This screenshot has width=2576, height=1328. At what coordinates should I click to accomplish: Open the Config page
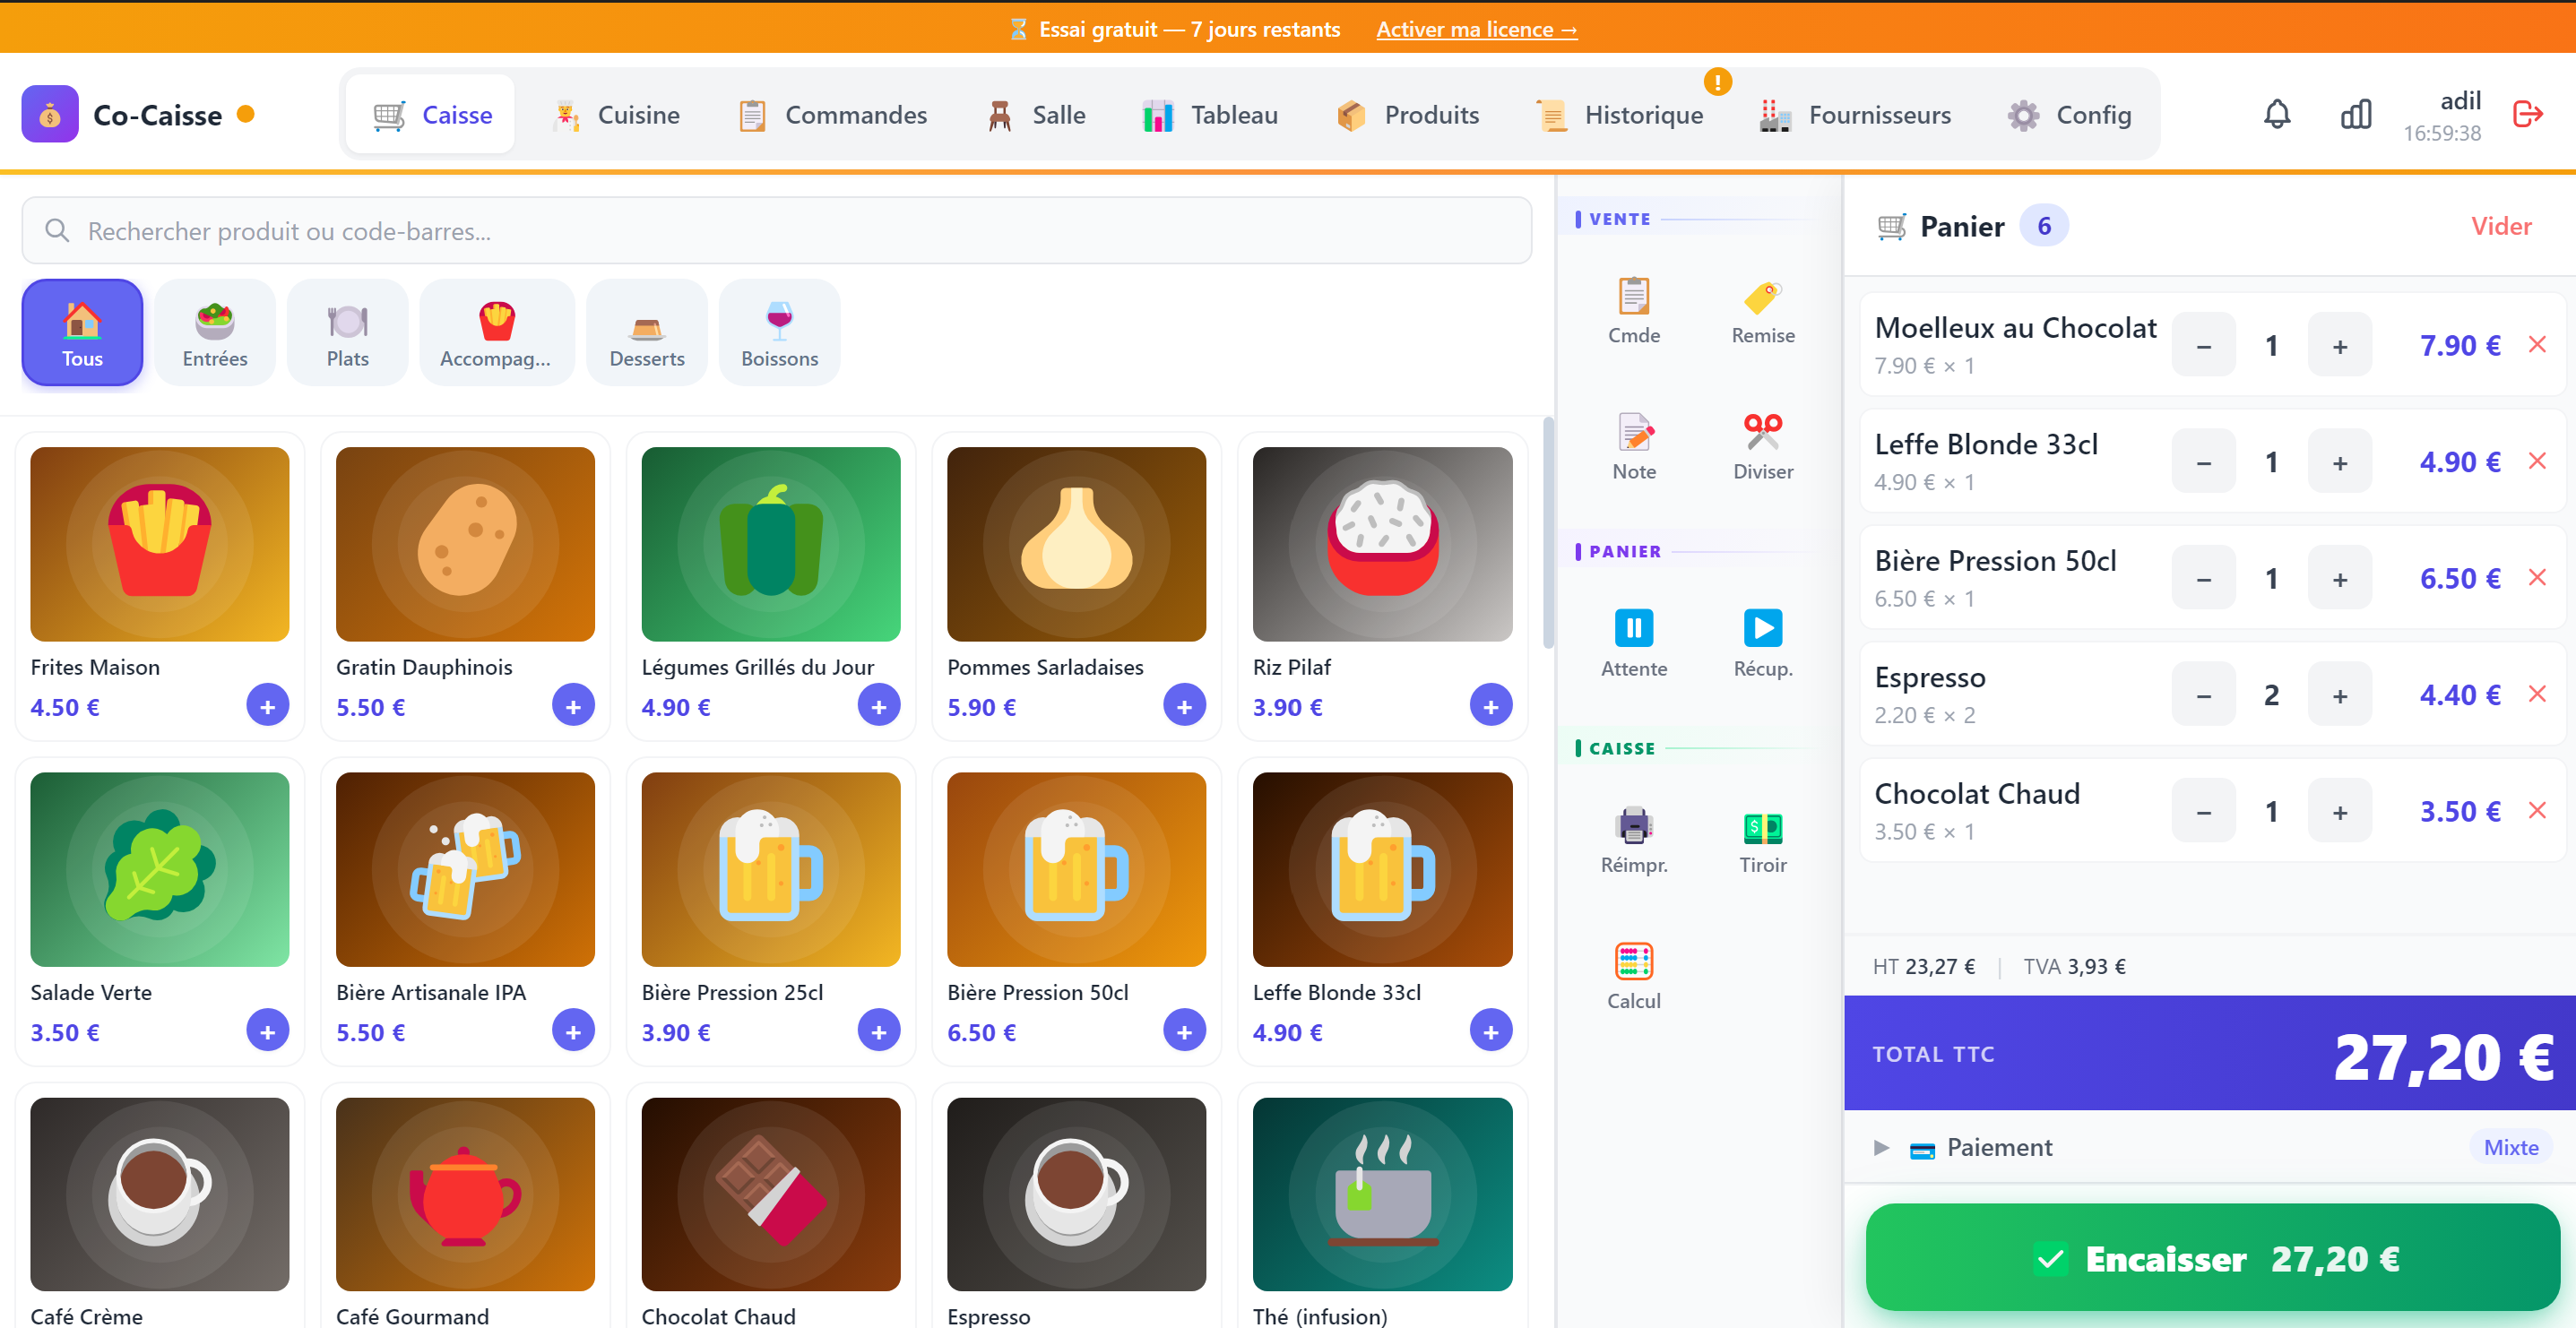[2070, 114]
